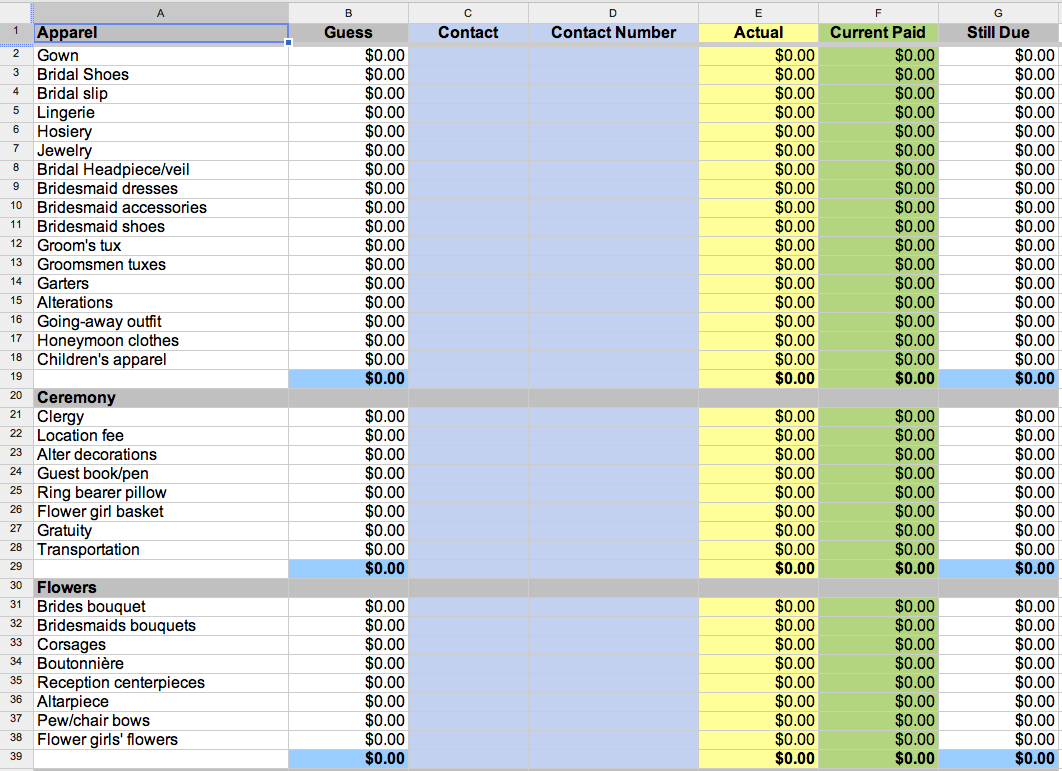
Task: Select the Still Due header cell
Action: pyautogui.click(x=997, y=33)
